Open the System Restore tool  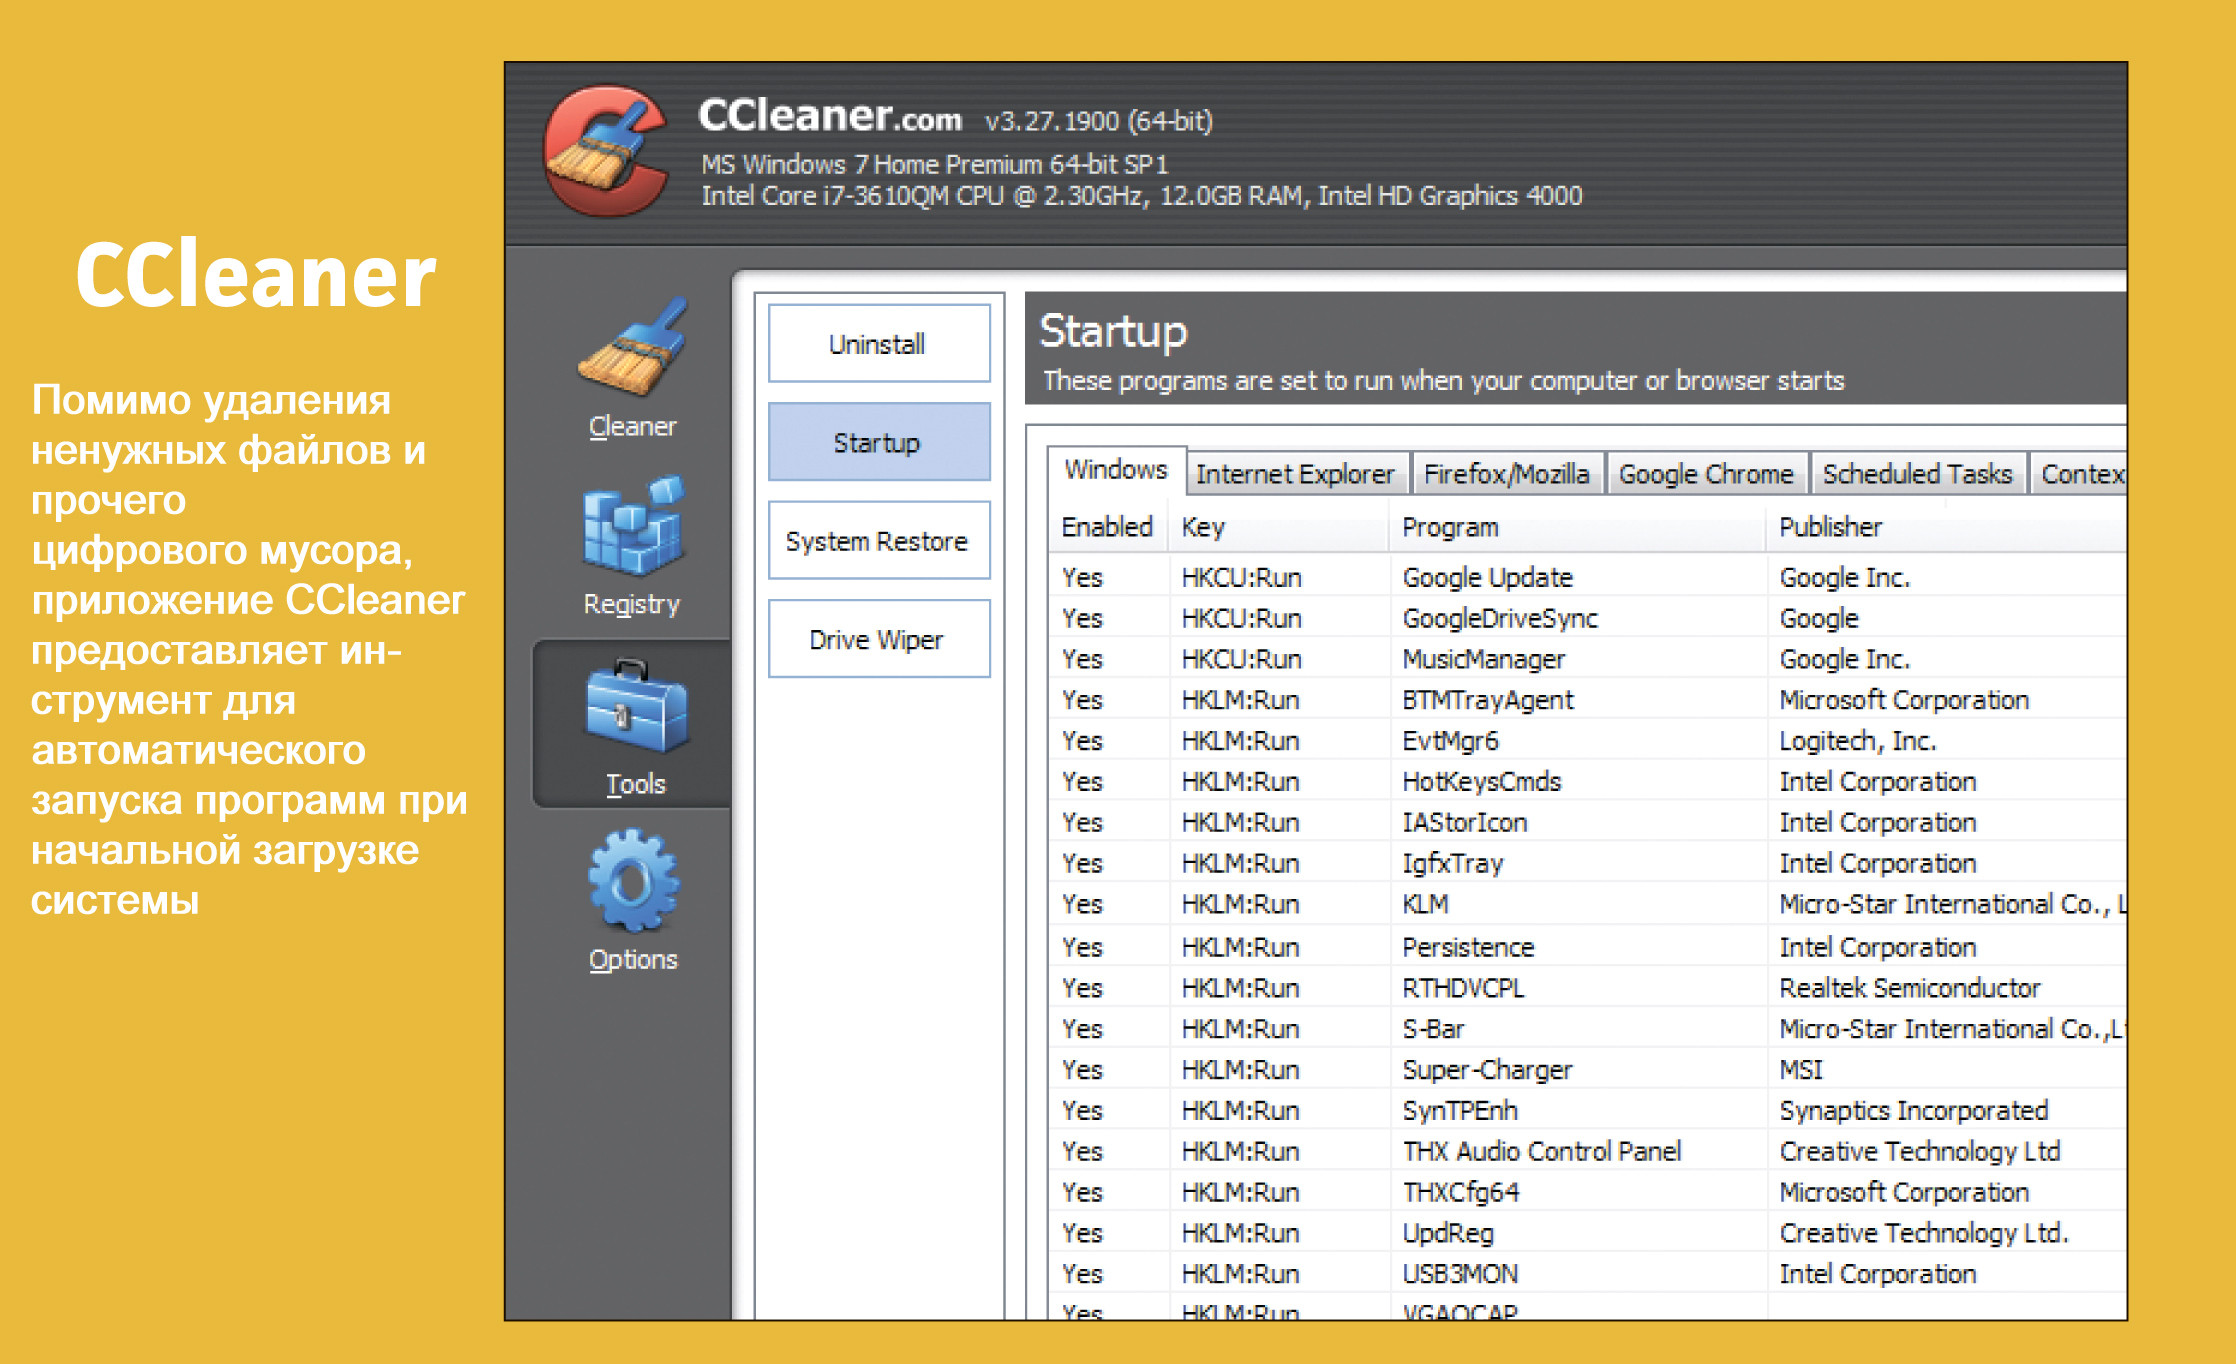click(878, 541)
